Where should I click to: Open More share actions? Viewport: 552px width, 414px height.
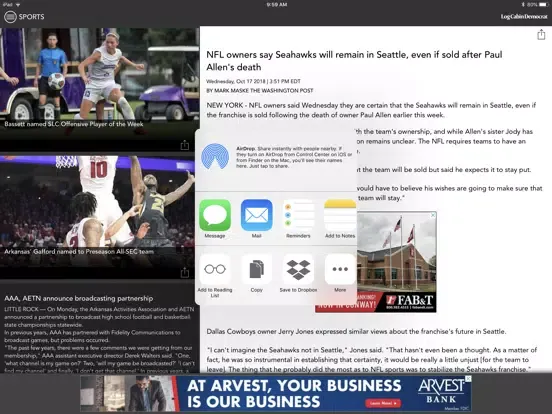(x=340, y=269)
